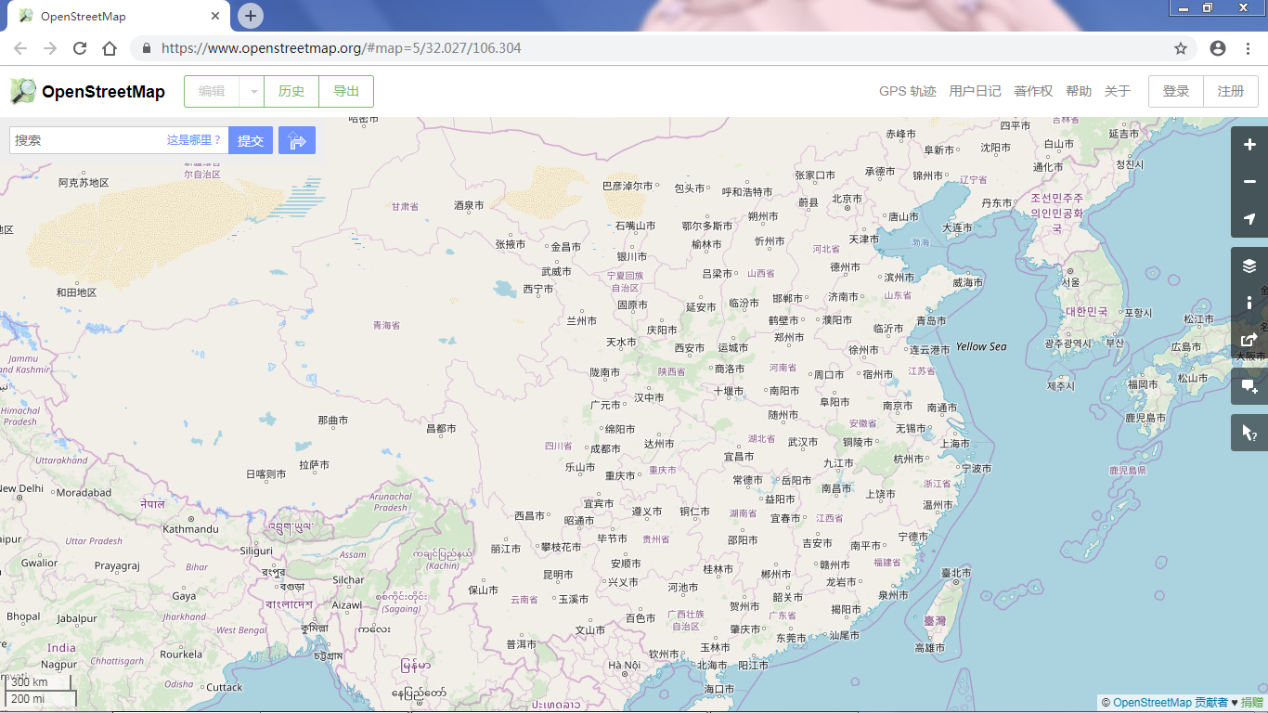This screenshot has height=713, width=1268.
Task: Show my location using the arrow control
Action: pyautogui.click(x=1249, y=219)
